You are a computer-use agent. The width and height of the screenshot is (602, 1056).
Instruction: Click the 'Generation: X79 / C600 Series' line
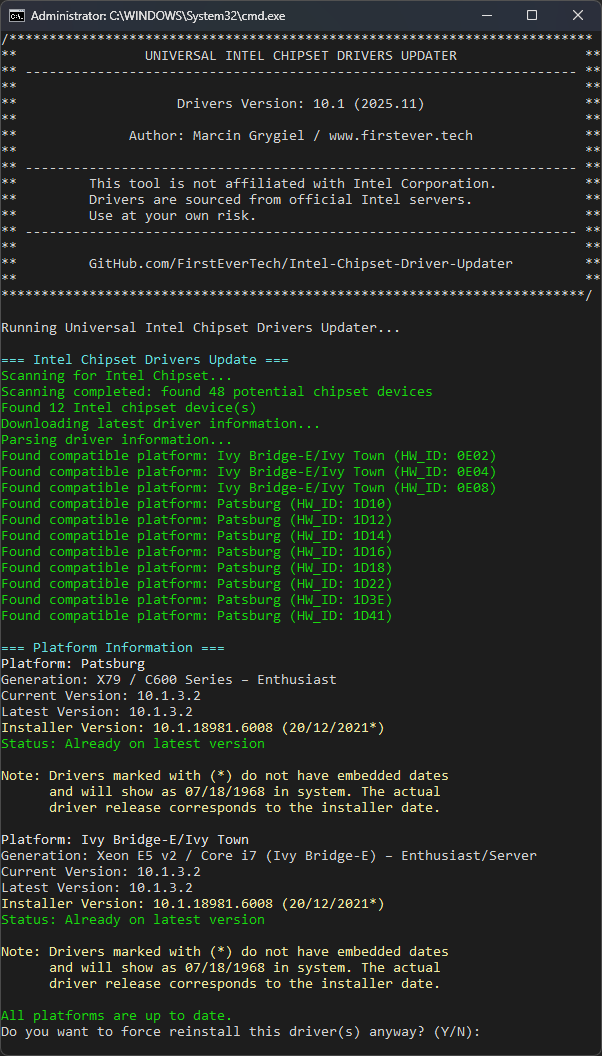(169, 679)
